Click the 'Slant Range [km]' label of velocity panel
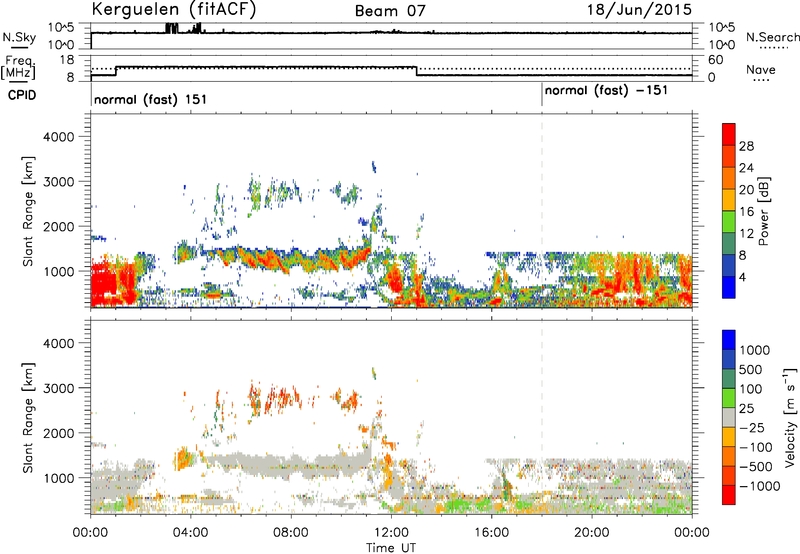This screenshot has width=800, height=554. 28,417
